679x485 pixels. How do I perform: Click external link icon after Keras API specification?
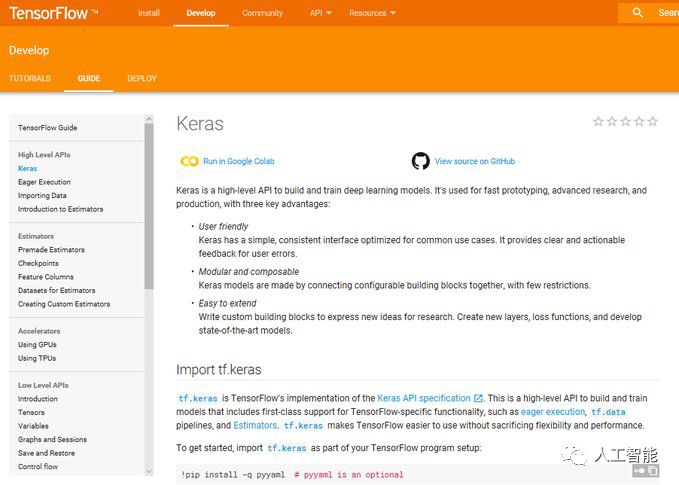coord(478,398)
